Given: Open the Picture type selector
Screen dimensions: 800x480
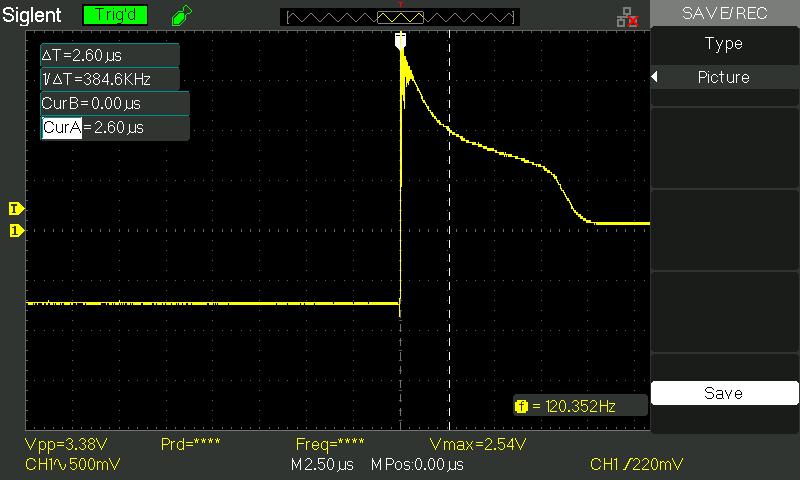Looking at the screenshot, I should click(724, 78).
